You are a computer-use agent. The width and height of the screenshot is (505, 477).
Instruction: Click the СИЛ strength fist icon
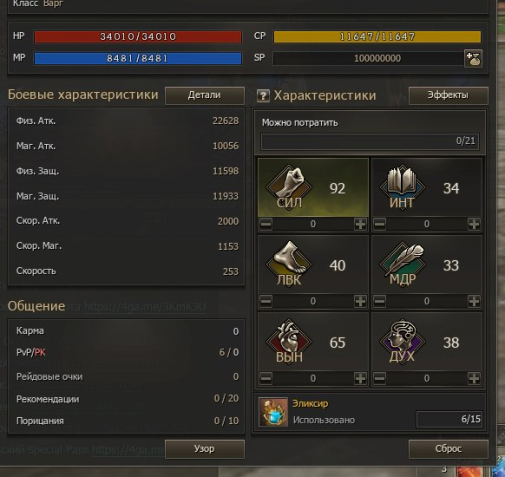click(x=289, y=186)
